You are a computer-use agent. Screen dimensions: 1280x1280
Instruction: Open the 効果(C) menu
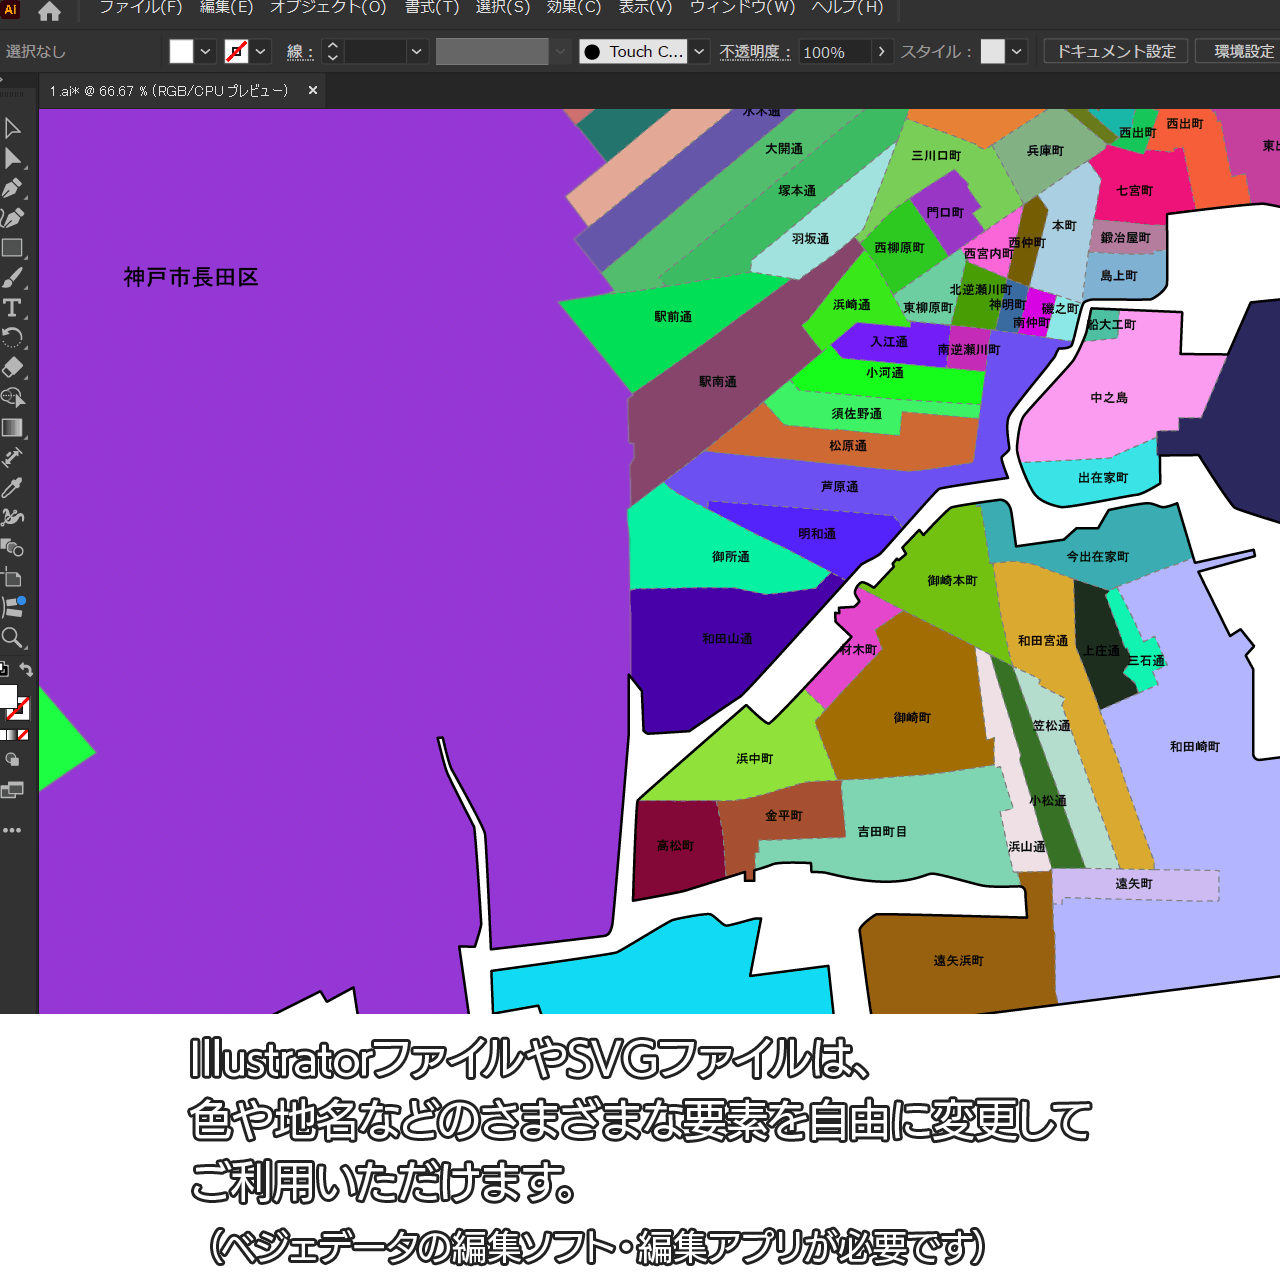pyautogui.click(x=574, y=8)
